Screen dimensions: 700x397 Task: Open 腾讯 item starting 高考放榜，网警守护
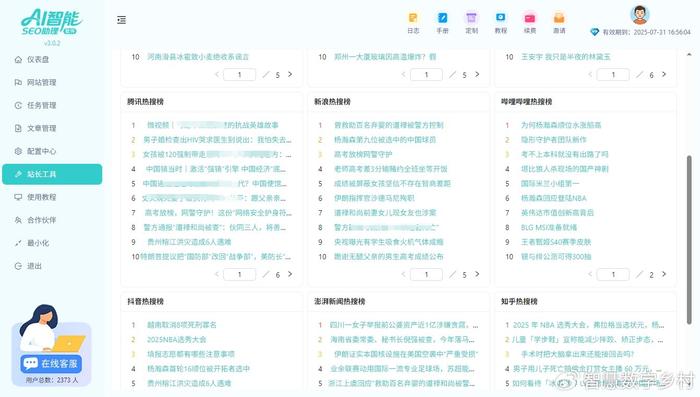click(x=218, y=213)
